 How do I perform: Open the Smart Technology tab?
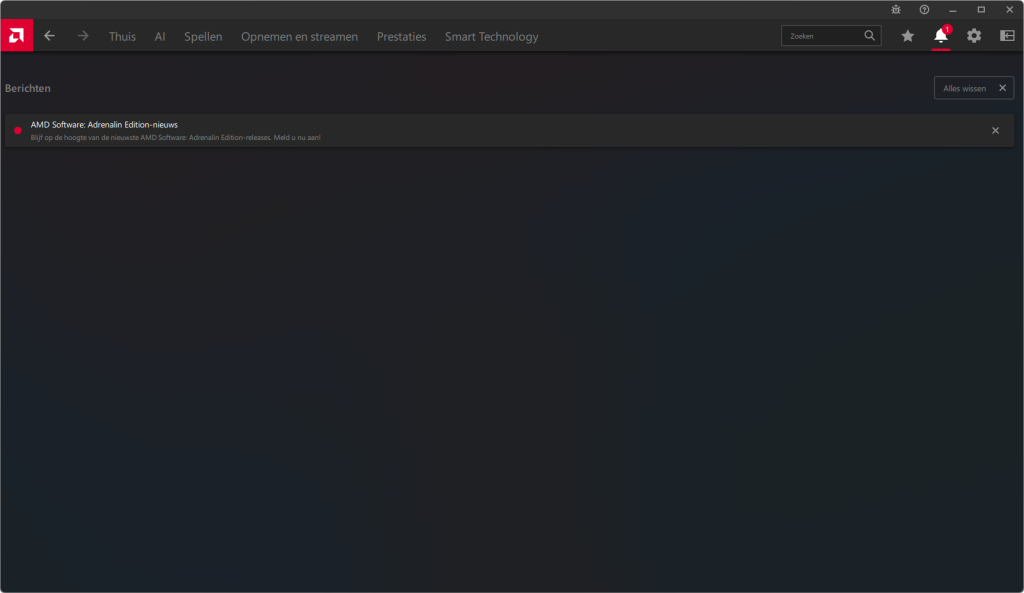click(x=491, y=37)
